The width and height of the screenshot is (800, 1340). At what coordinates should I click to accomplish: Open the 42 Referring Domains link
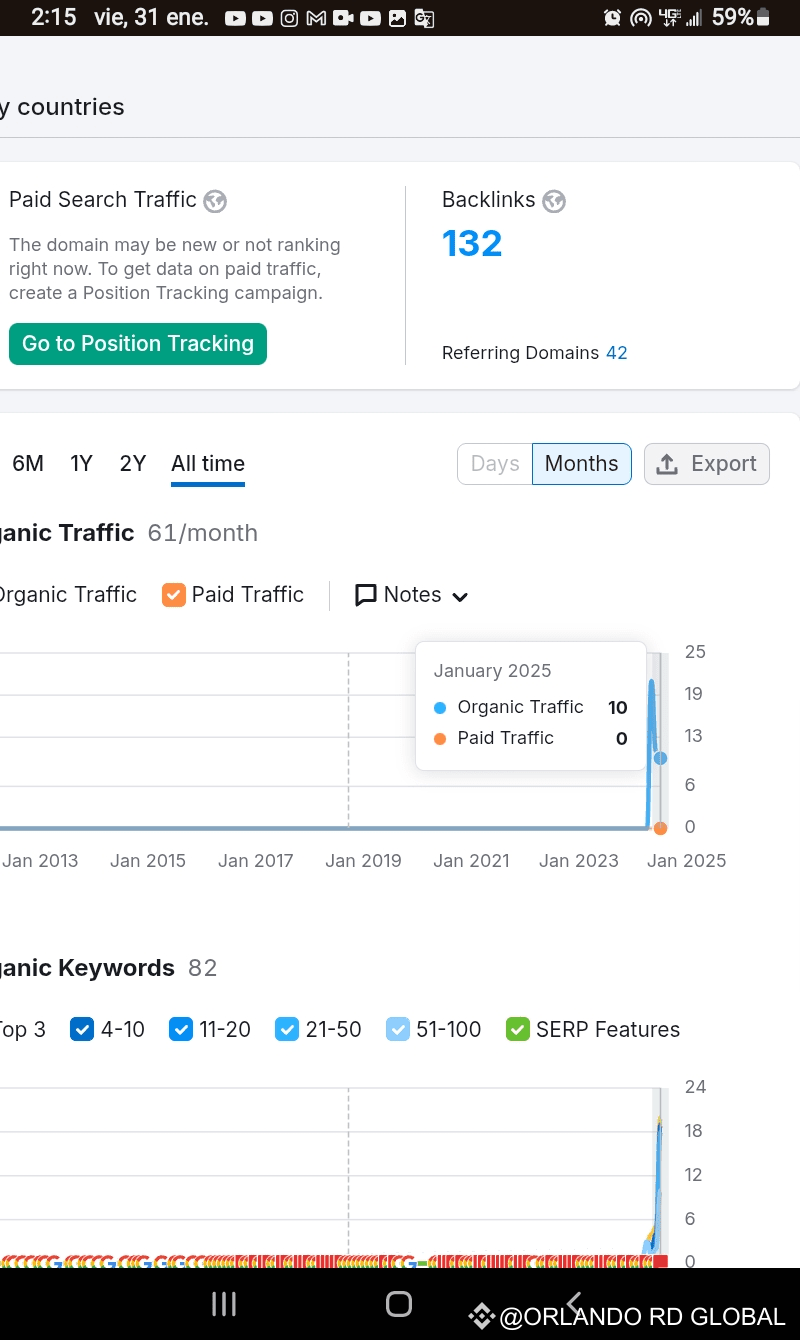[617, 353]
